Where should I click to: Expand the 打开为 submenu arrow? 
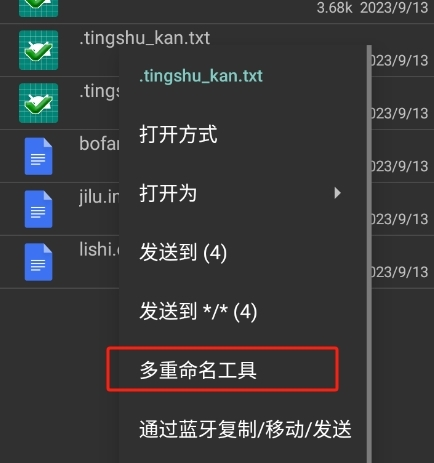point(338,193)
